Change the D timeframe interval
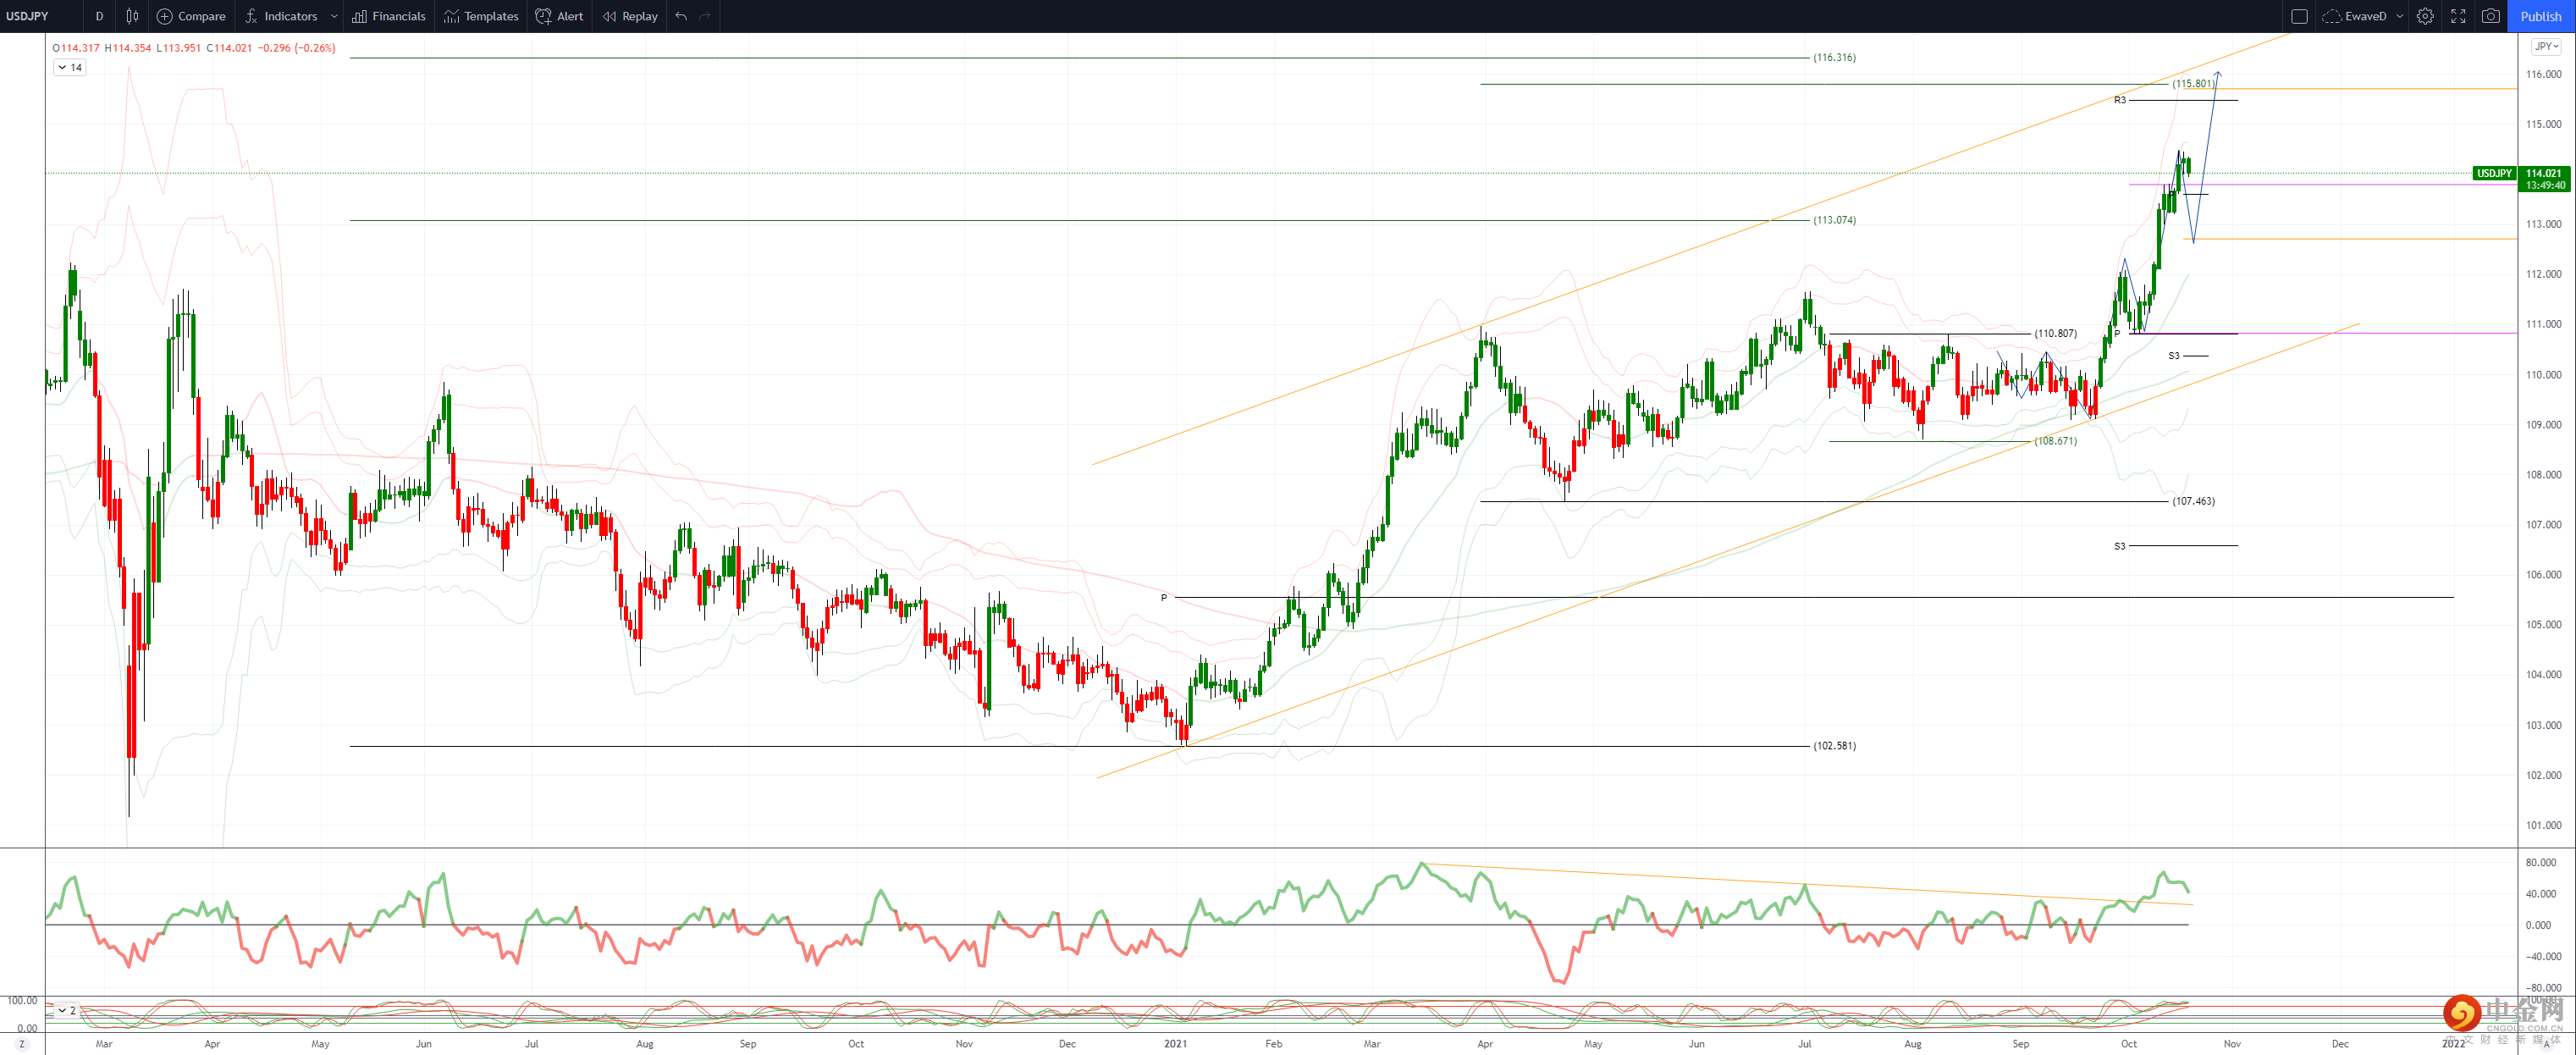Viewport: 2576px width, 1055px height. pos(99,16)
